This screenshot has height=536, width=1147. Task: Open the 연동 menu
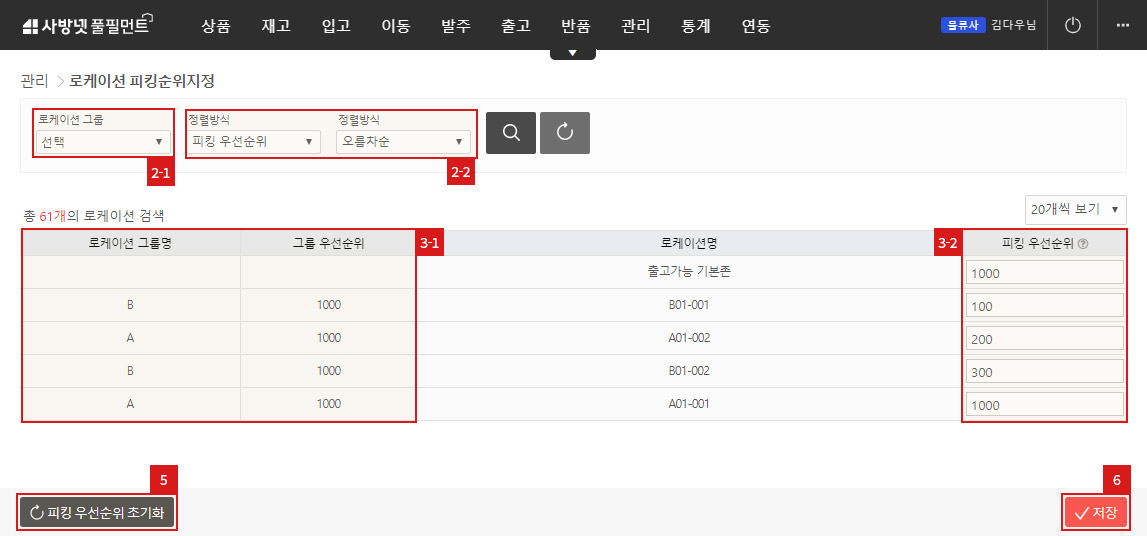pyautogui.click(x=756, y=26)
